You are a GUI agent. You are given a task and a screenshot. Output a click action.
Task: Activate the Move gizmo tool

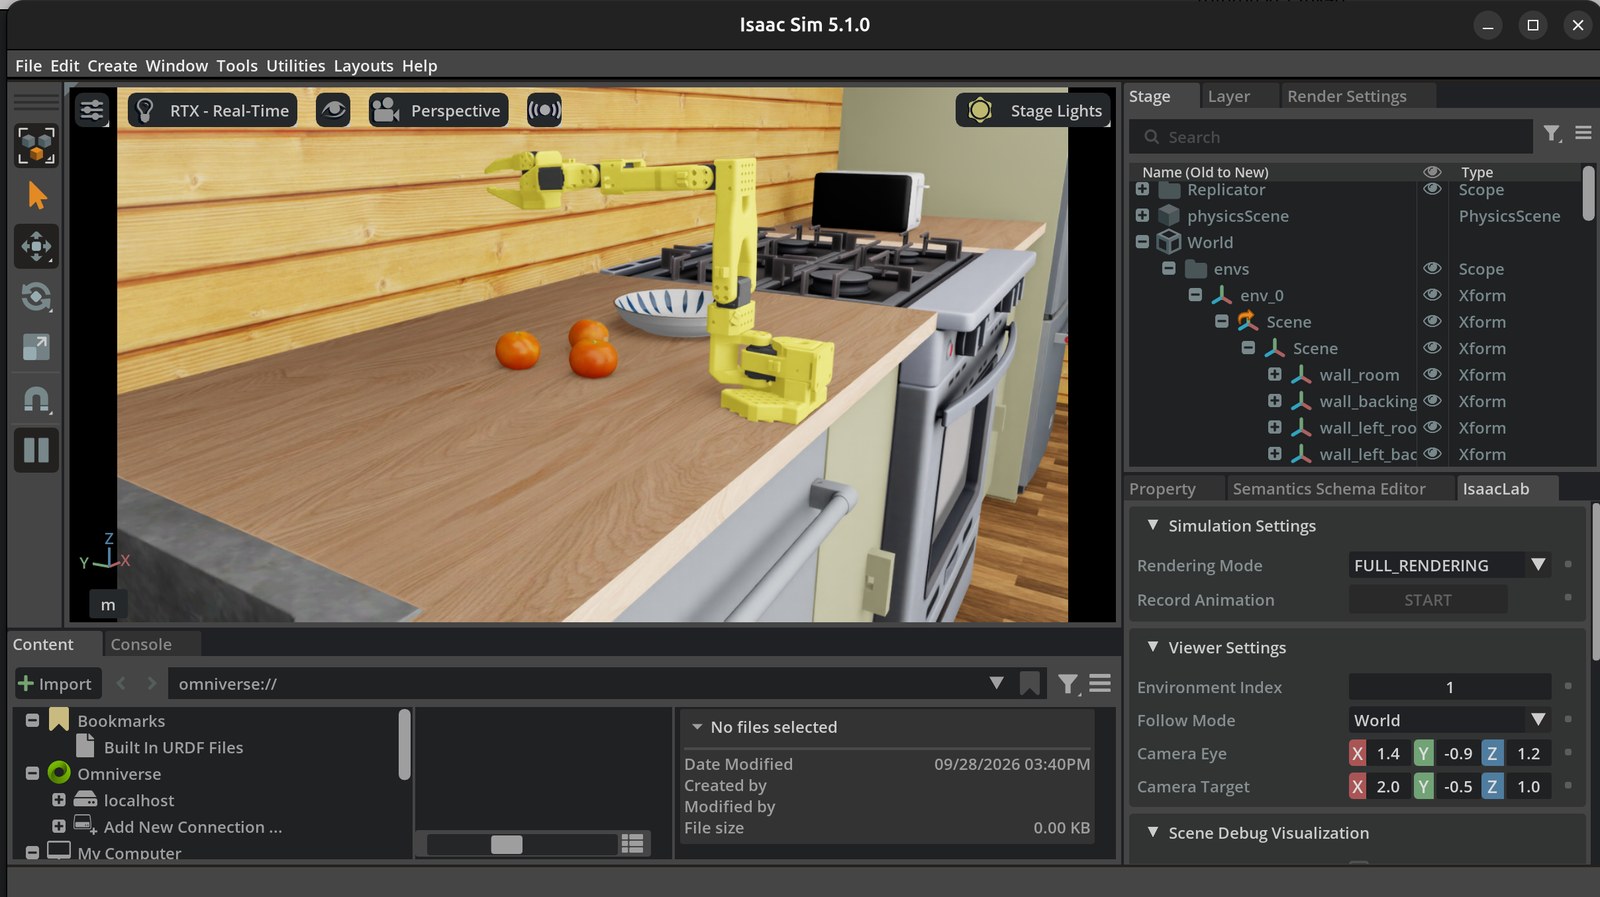[x=36, y=246]
